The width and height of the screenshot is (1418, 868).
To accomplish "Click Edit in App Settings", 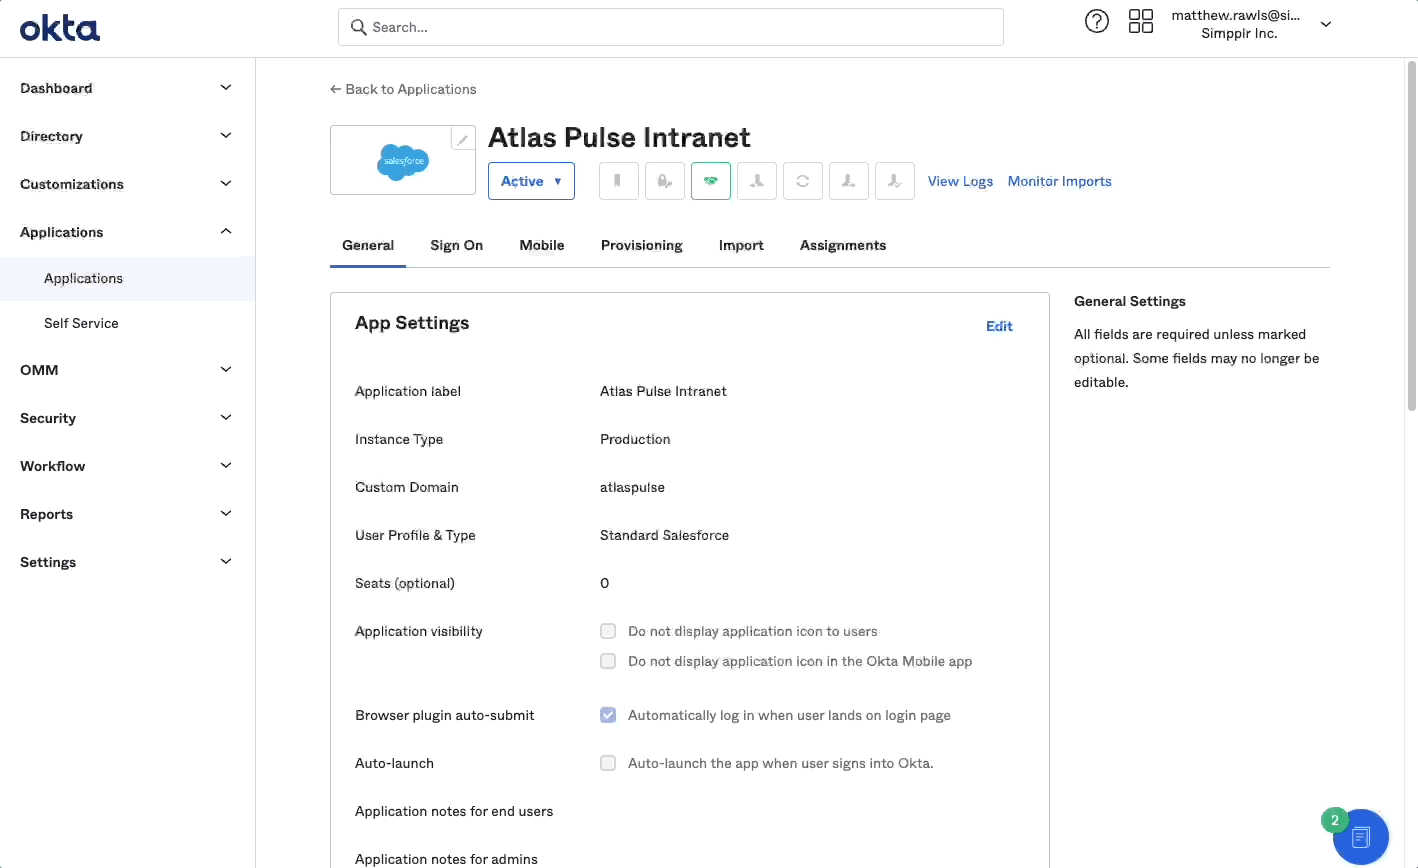I will pyautogui.click(x=999, y=326).
